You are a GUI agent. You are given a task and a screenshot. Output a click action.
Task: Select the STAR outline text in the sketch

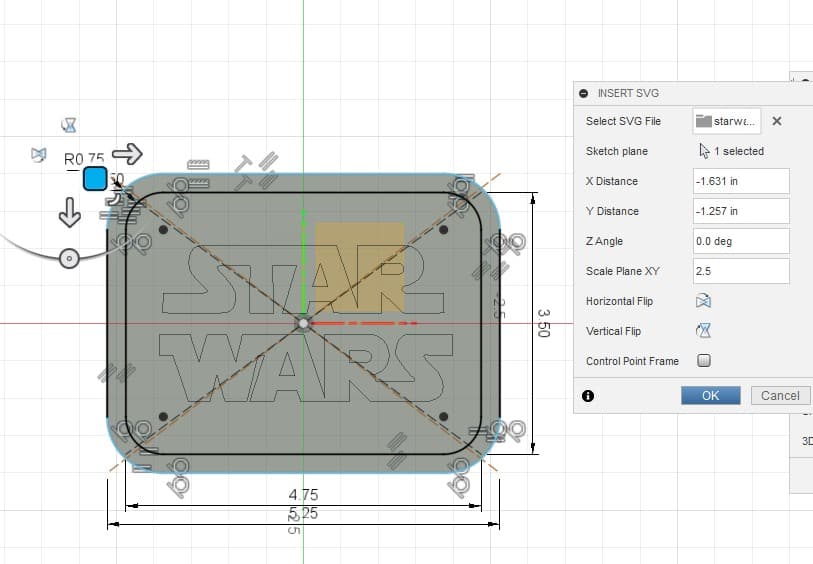pos(303,279)
